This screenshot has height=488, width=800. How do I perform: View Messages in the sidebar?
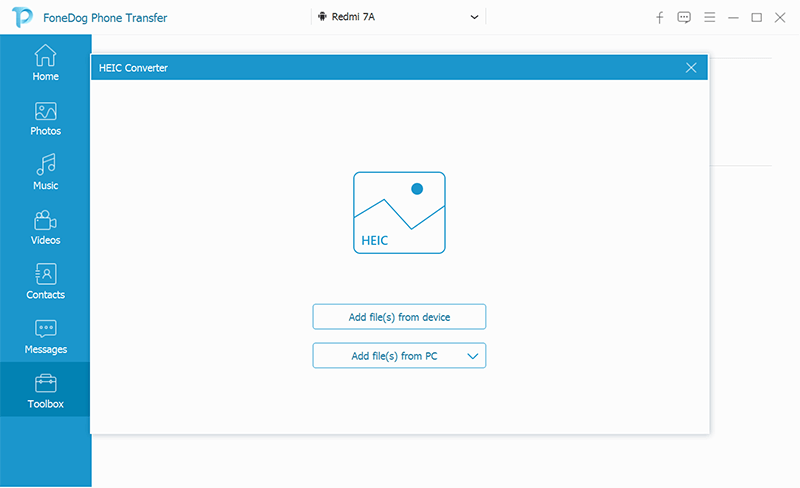[45, 336]
